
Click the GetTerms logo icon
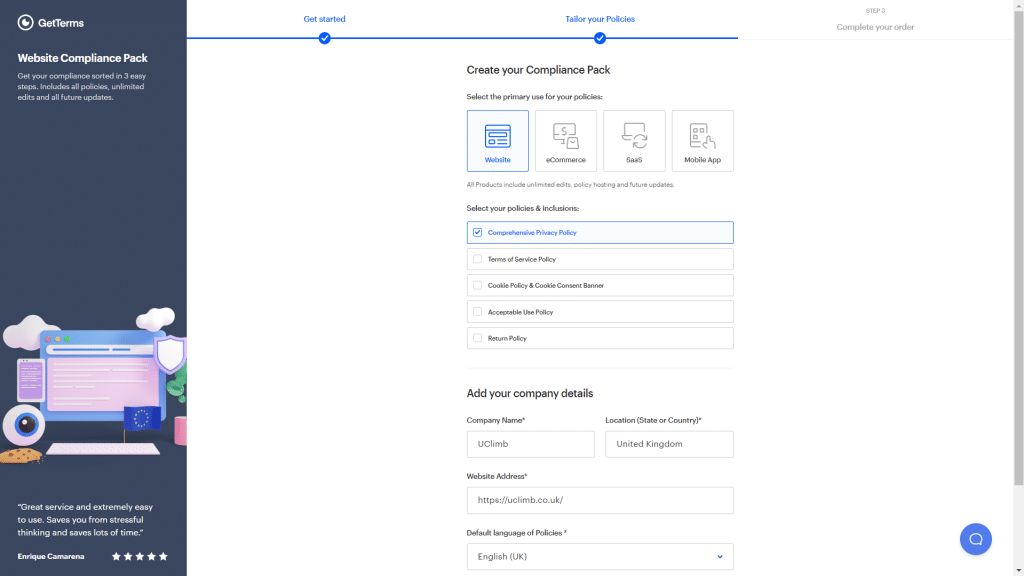(26, 22)
